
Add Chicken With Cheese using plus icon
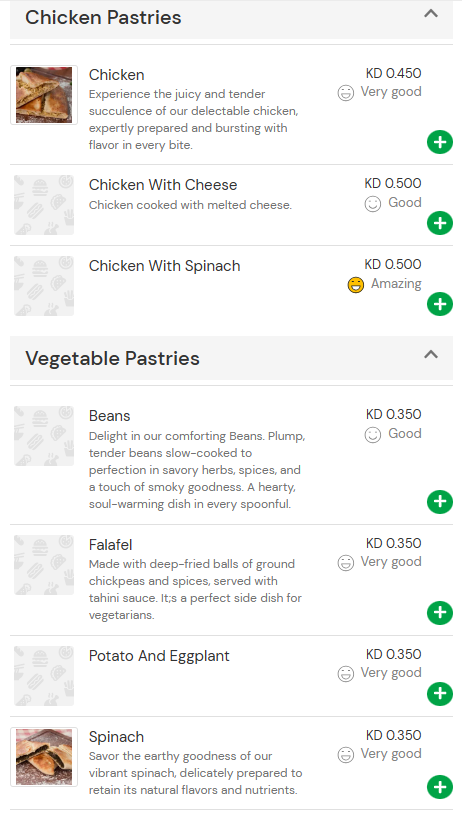[440, 223]
